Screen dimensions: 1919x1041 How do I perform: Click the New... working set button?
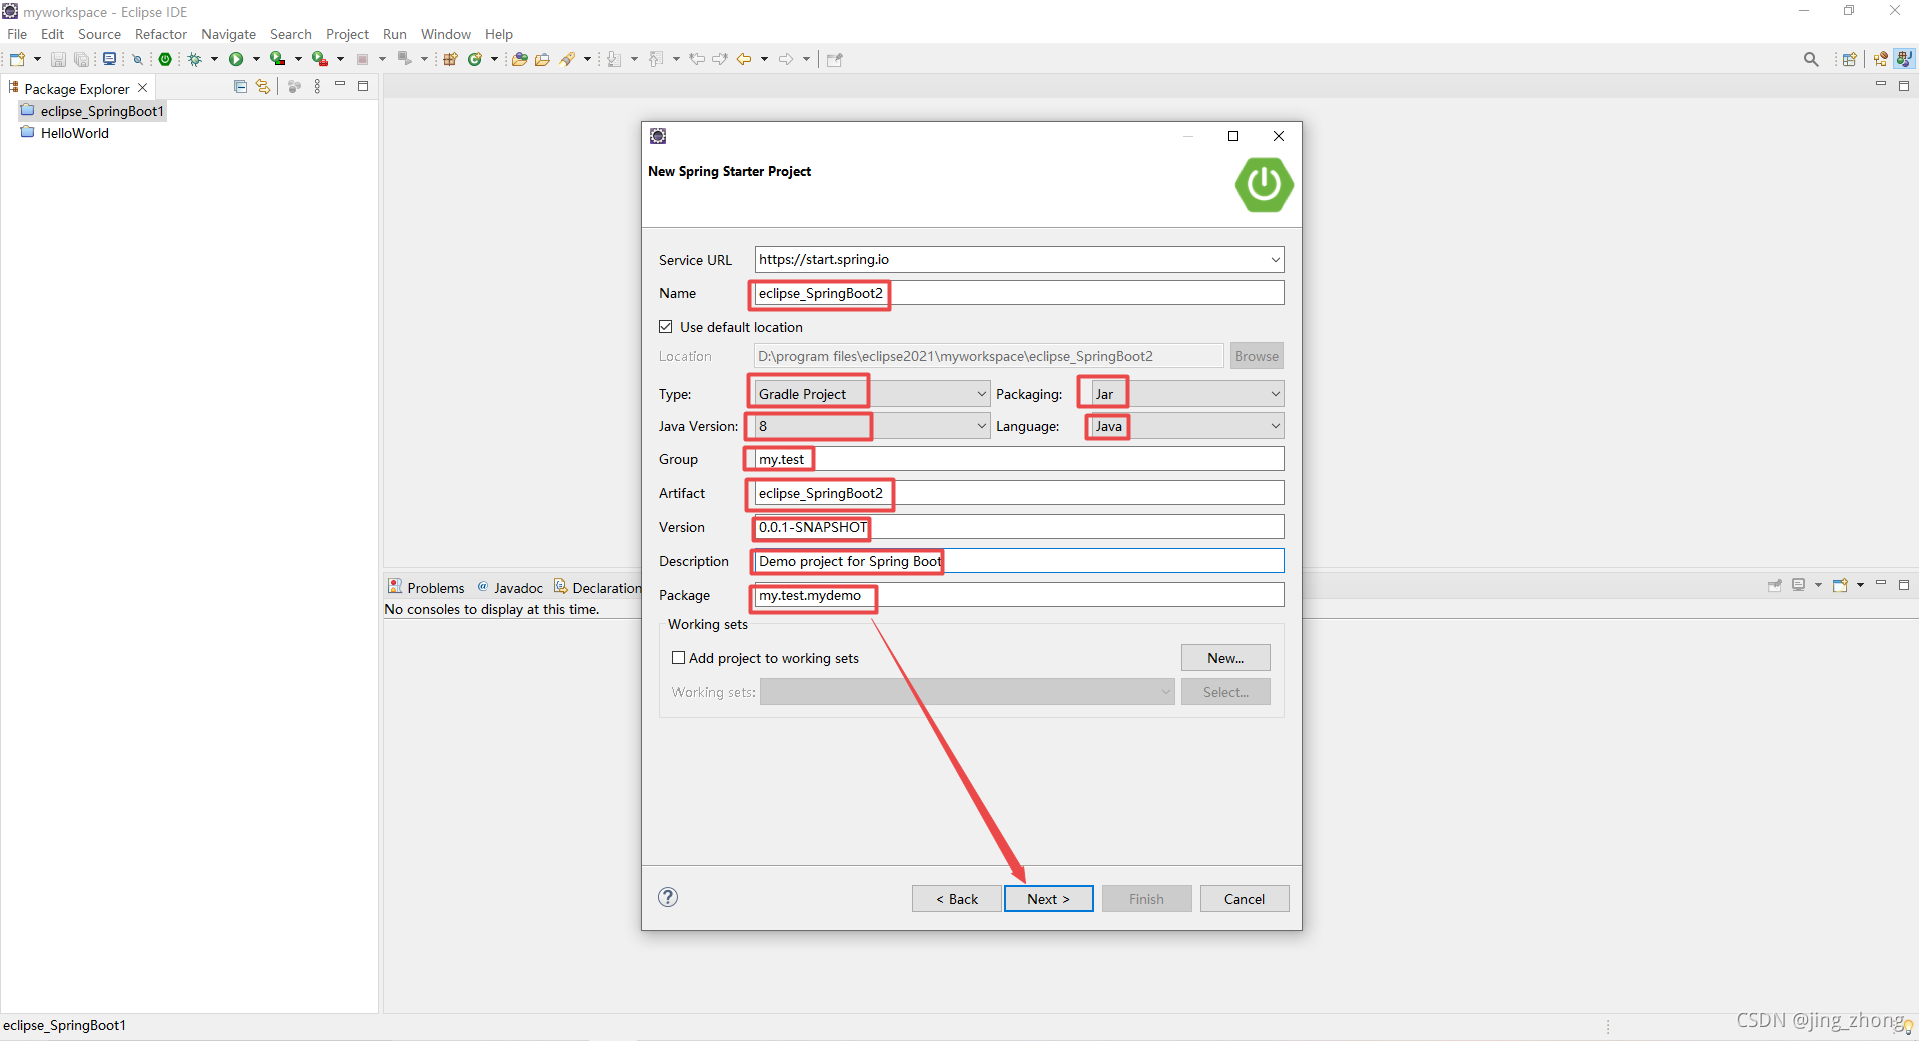point(1225,658)
